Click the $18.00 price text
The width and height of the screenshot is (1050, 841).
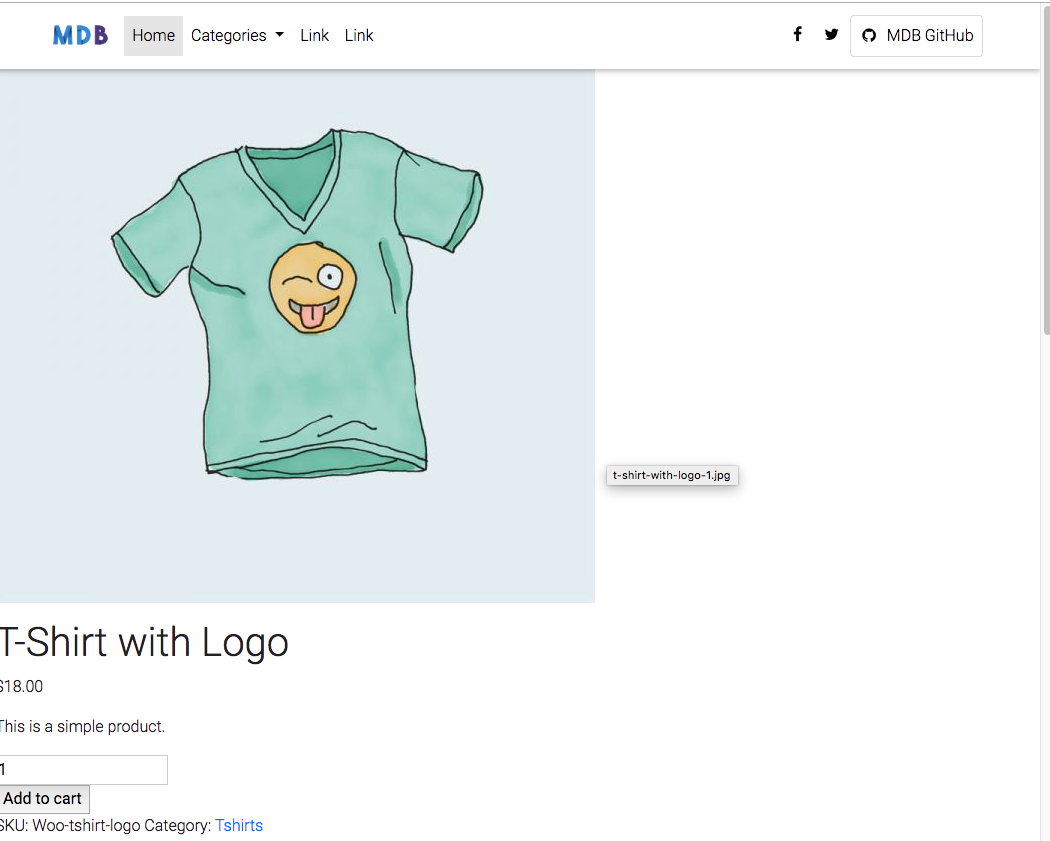(x=21, y=686)
